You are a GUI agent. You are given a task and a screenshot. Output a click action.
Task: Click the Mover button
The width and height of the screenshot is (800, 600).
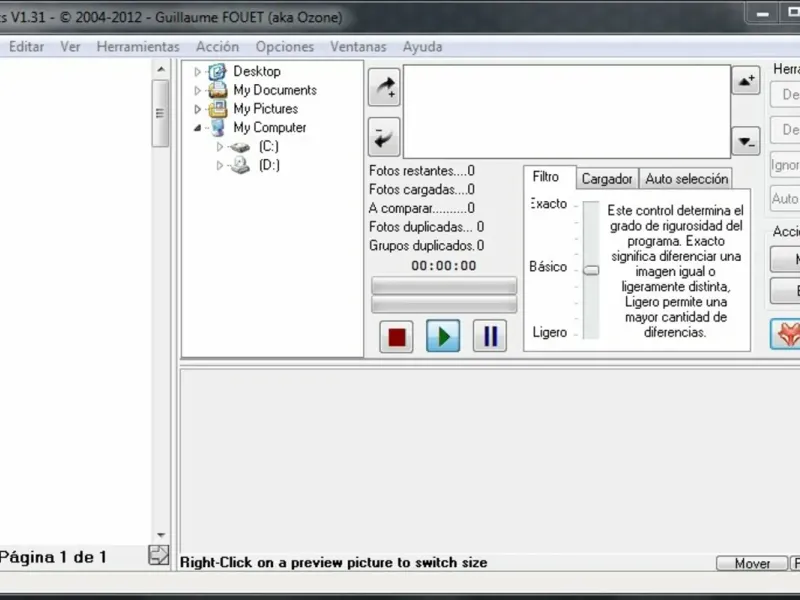click(x=752, y=563)
